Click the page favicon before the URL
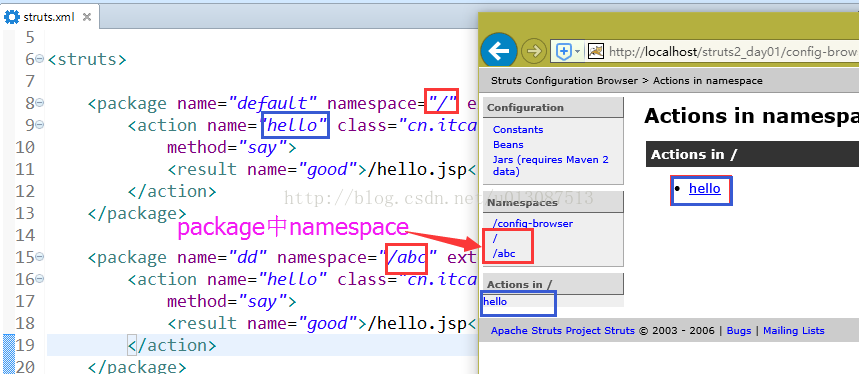Screen dimensions: 859x374 pos(596,51)
